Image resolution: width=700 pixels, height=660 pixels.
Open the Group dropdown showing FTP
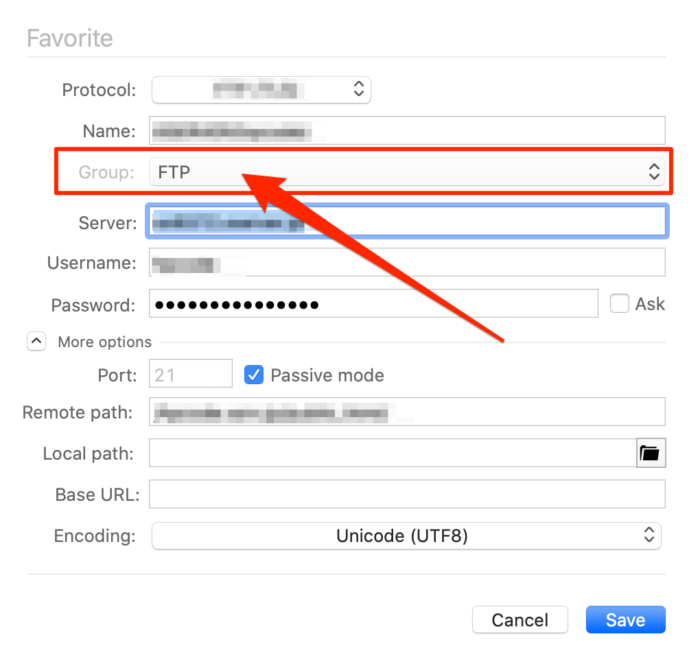[406, 172]
